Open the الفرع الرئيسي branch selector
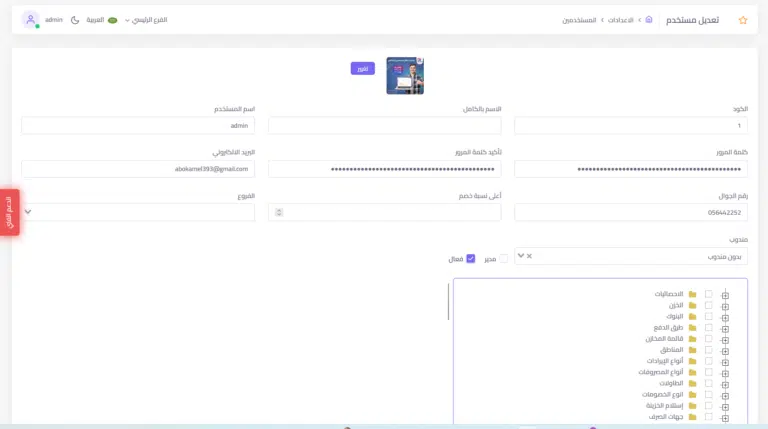768x429 pixels. tap(145, 20)
